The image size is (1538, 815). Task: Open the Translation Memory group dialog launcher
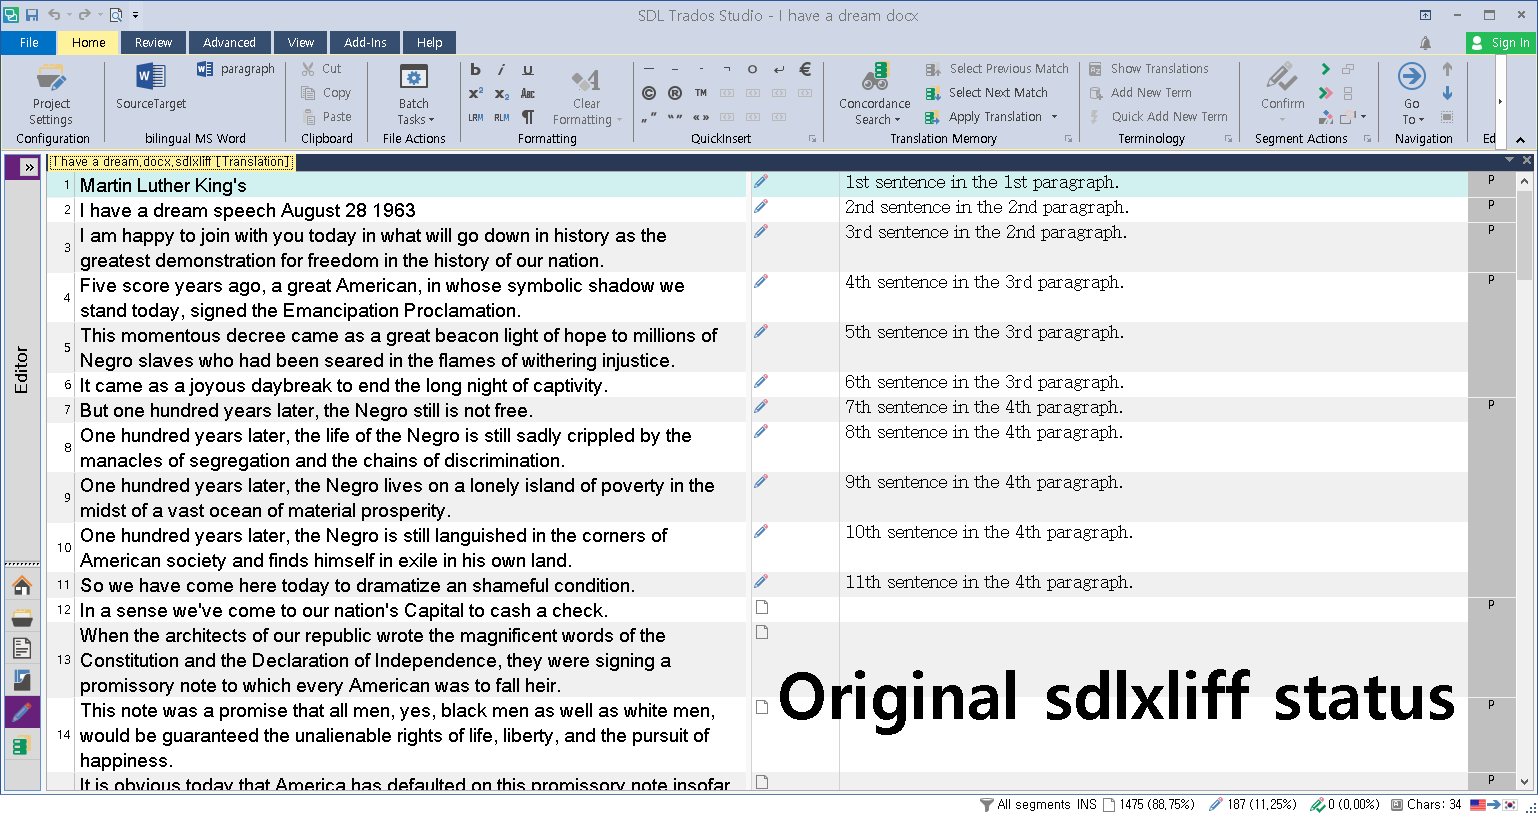tap(1069, 139)
